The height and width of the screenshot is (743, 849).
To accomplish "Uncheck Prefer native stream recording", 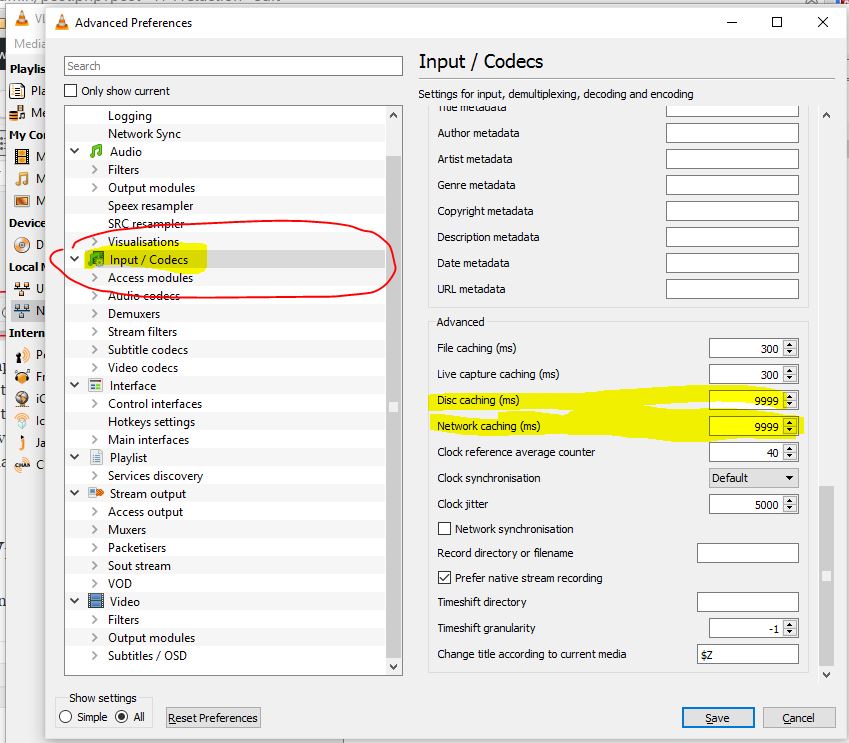I will 445,578.
